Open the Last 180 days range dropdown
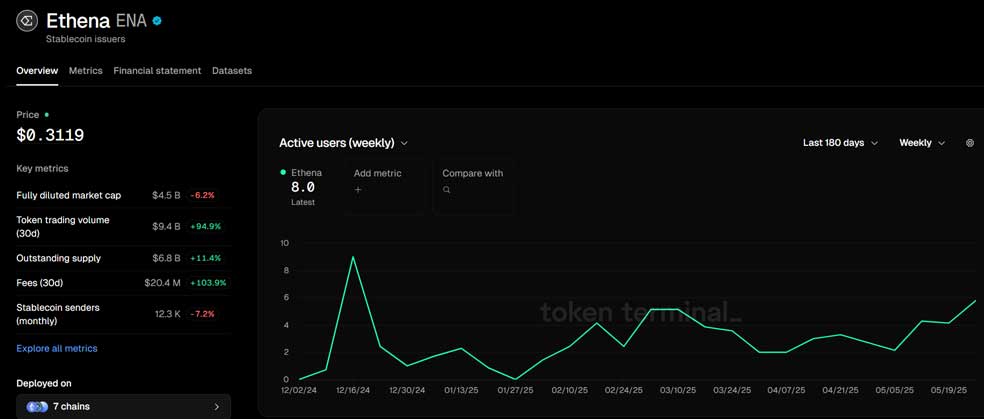Screen dimensions: 984x419 tap(840, 143)
